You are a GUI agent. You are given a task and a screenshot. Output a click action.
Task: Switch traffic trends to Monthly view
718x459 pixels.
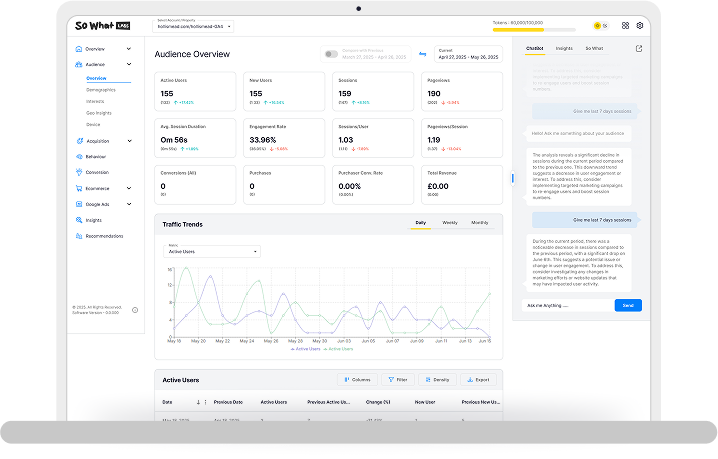pyautogui.click(x=480, y=222)
